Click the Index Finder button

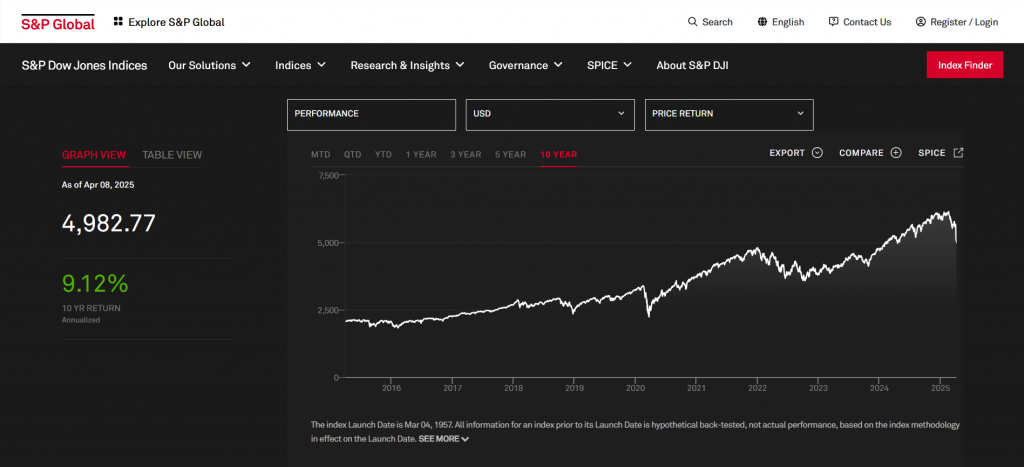(964, 65)
